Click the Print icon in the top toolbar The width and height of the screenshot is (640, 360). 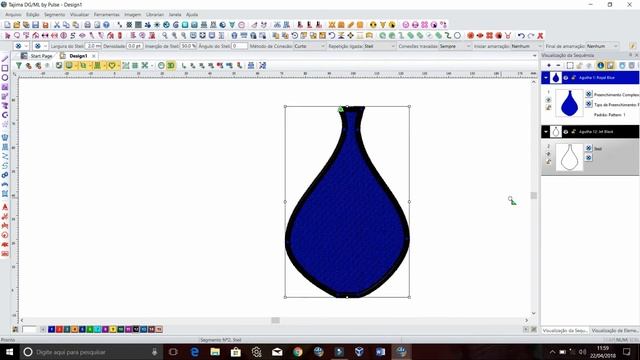87,25
